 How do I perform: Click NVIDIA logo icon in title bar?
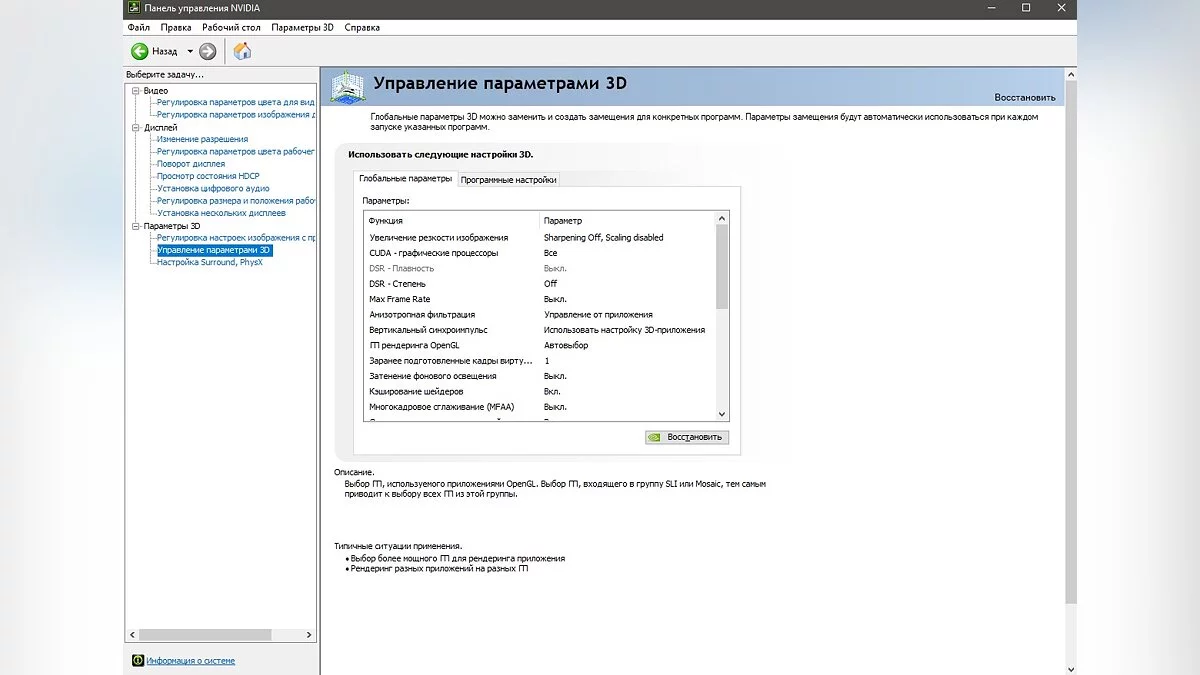134,8
